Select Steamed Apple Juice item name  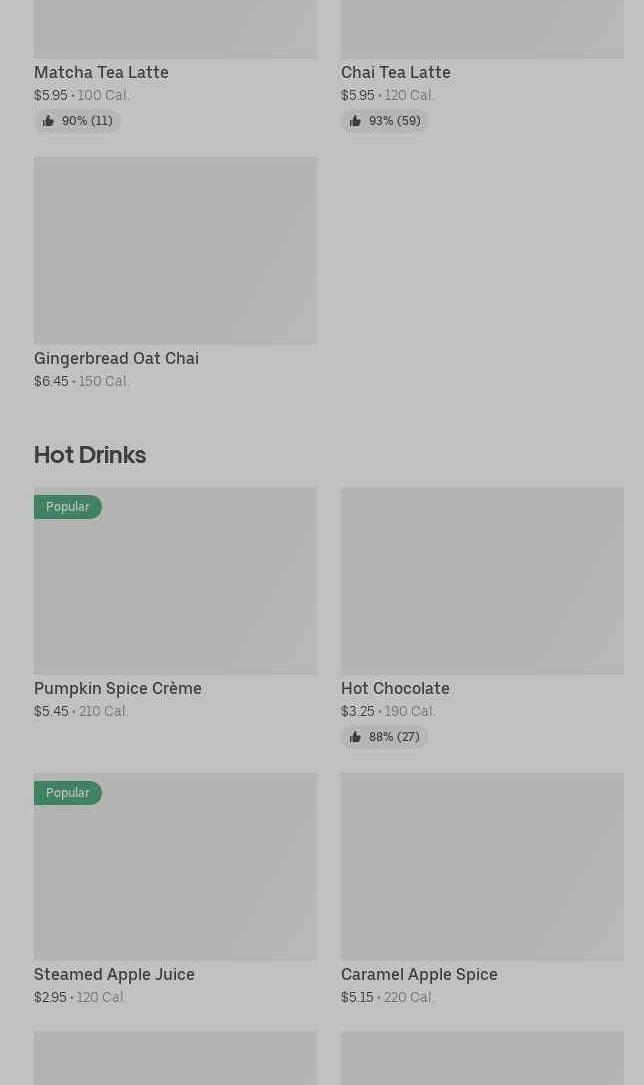pyautogui.click(x=114, y=974)
